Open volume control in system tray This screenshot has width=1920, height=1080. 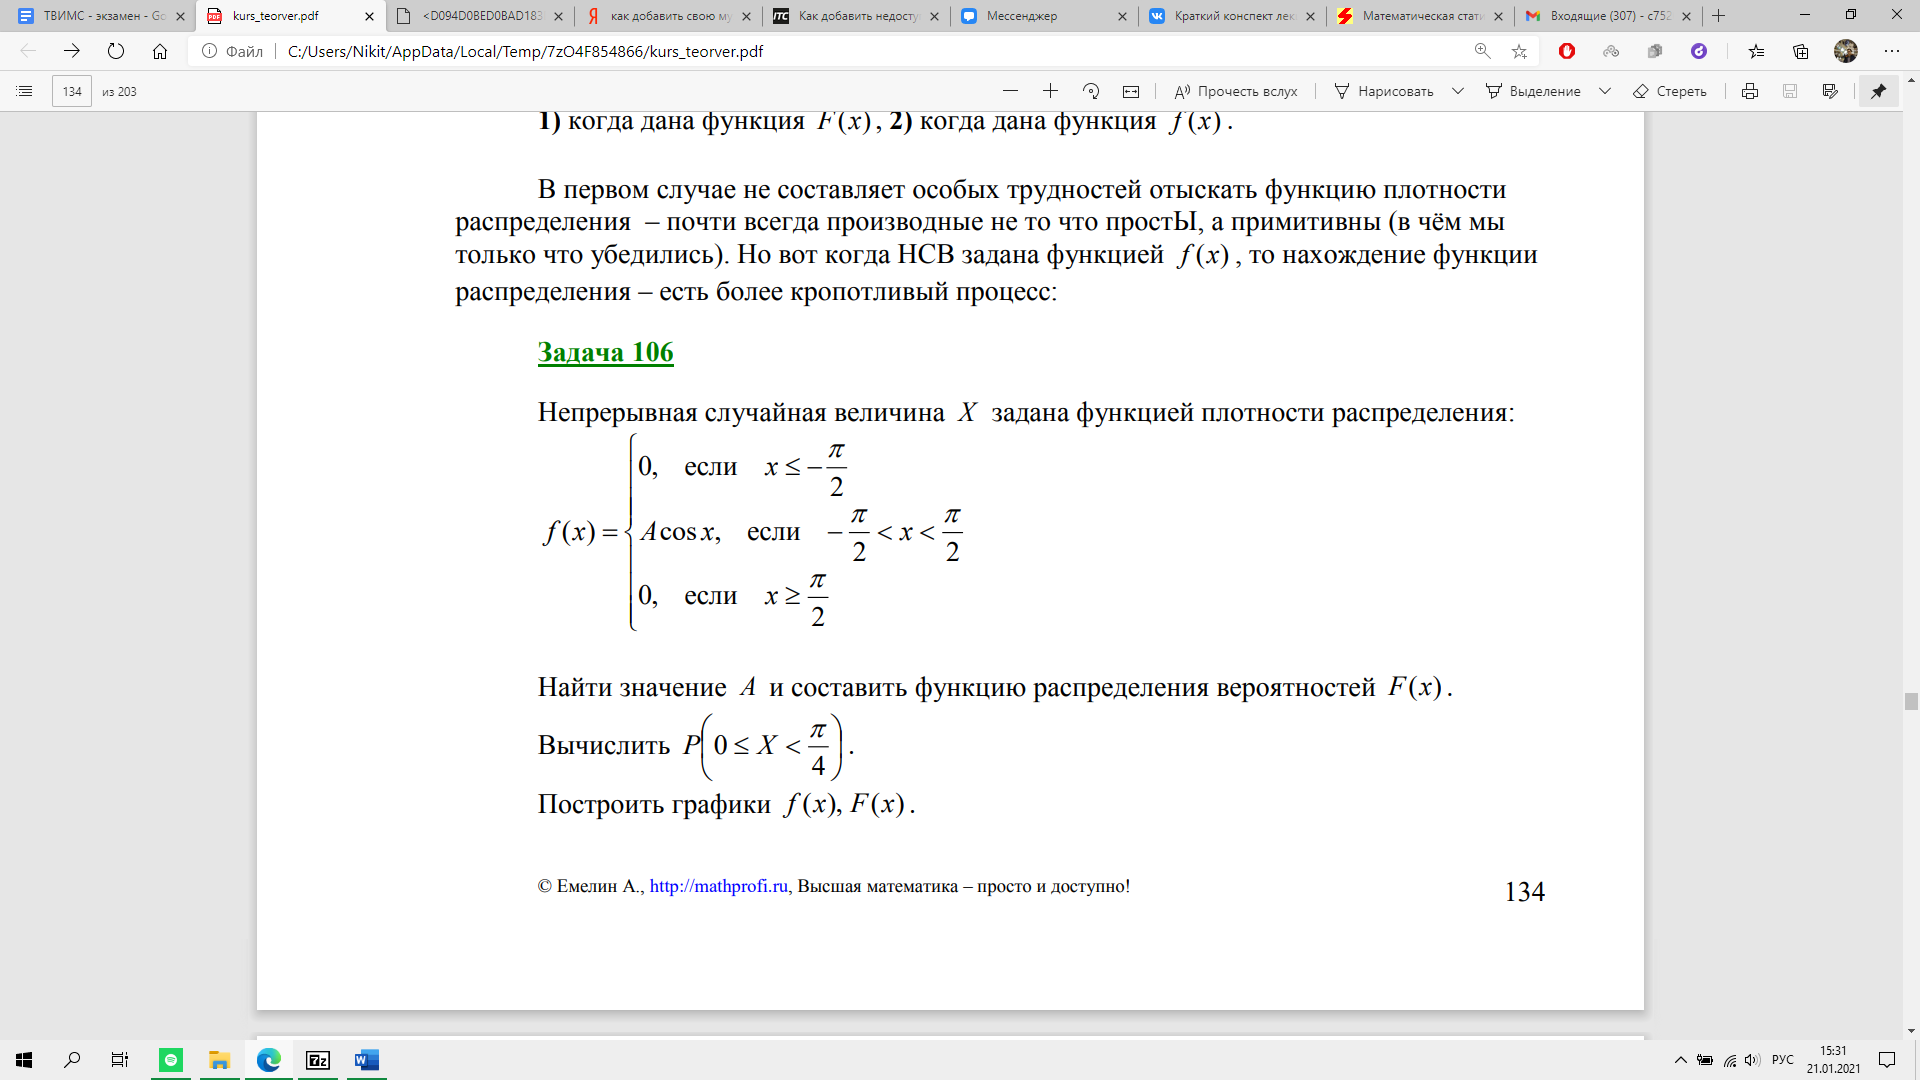click(1753, 1060)
